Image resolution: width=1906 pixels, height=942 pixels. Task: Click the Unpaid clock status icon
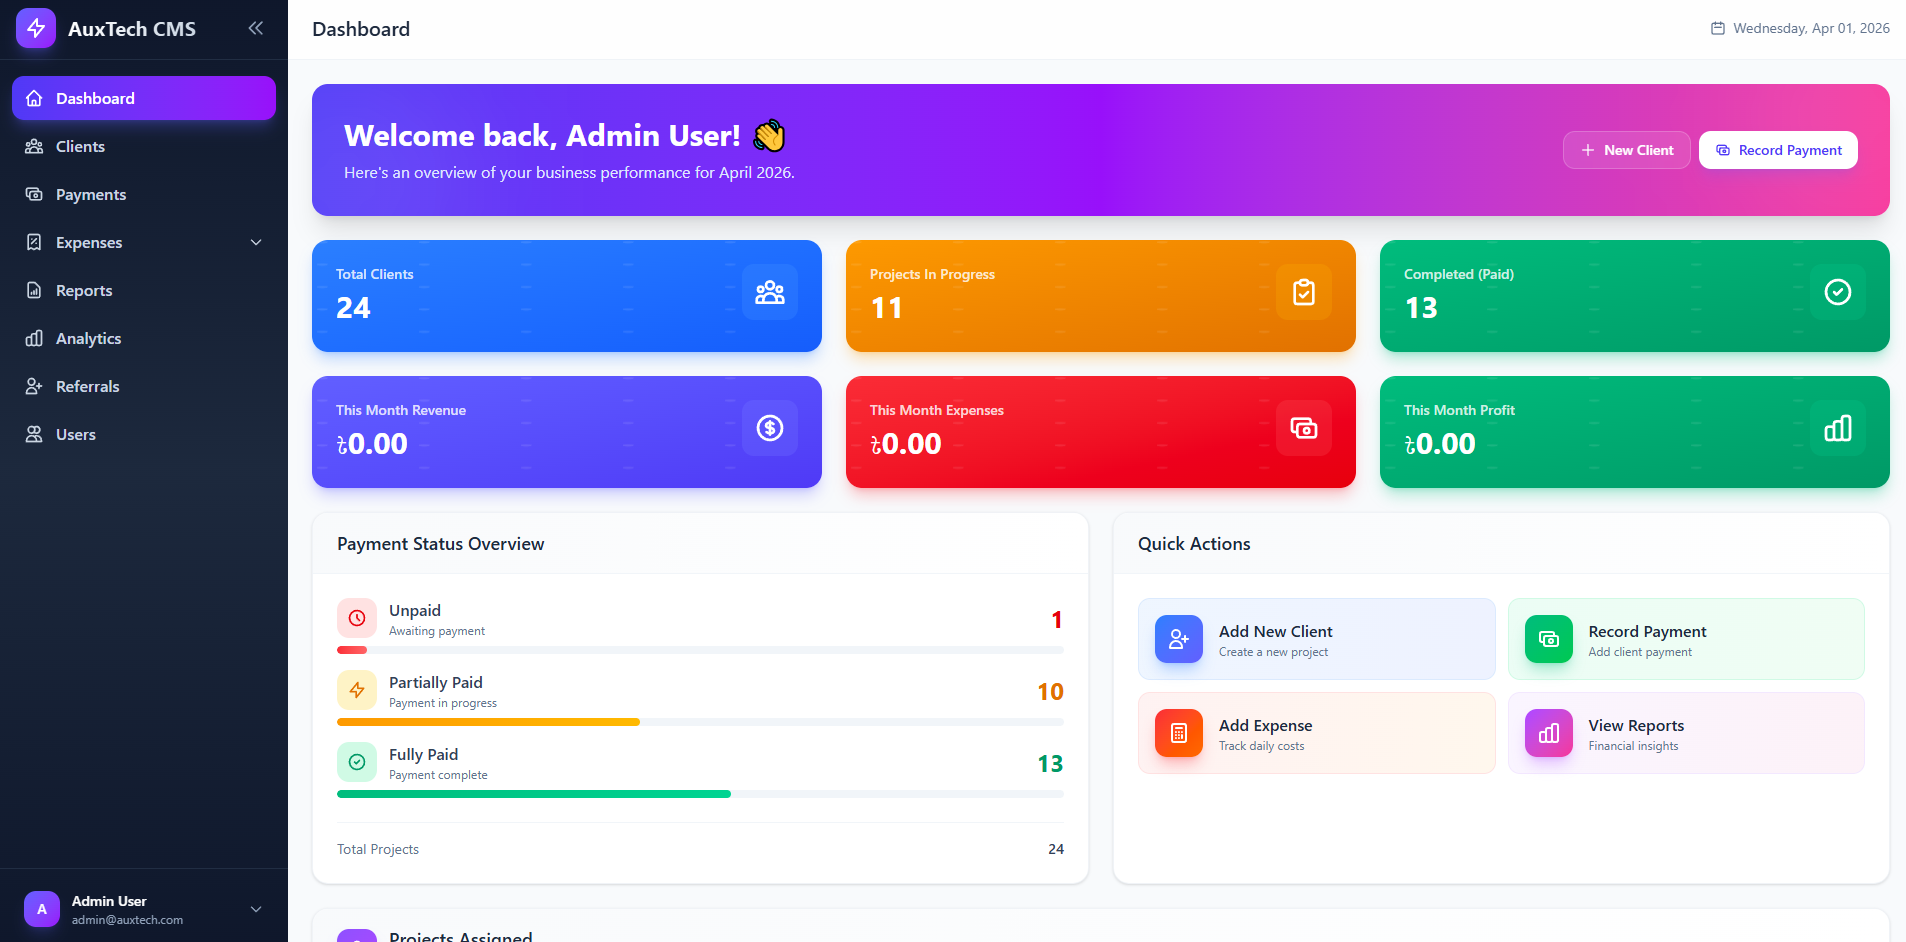357,619
